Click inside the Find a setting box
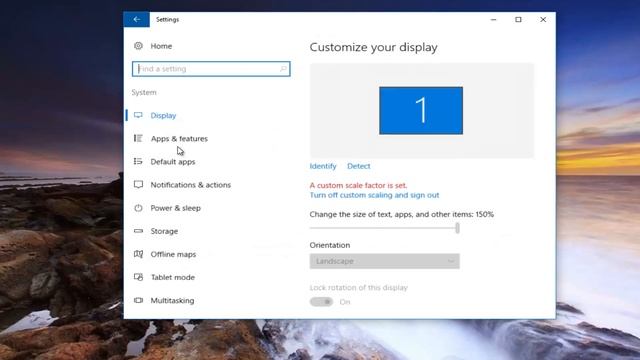The image size is (640, 360). point(211,69)
